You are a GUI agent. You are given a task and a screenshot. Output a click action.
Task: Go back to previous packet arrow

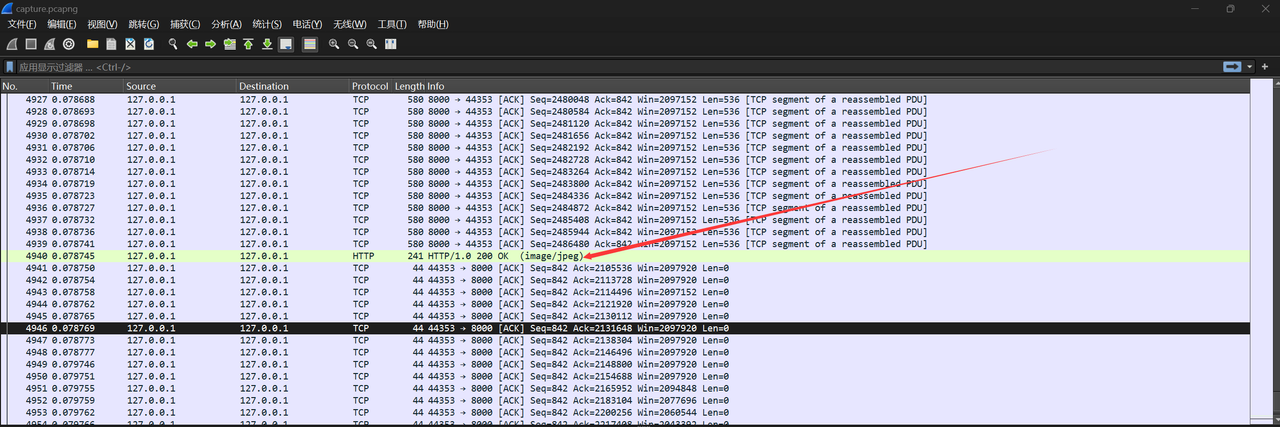coord(191,44)
